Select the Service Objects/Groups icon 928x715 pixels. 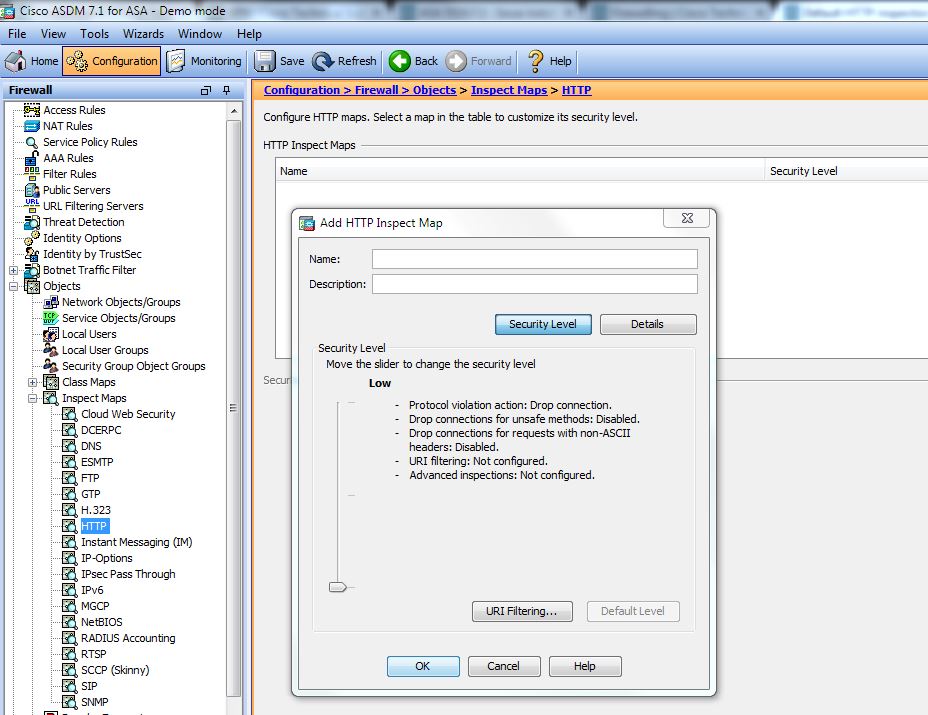[x=51, y=318]
